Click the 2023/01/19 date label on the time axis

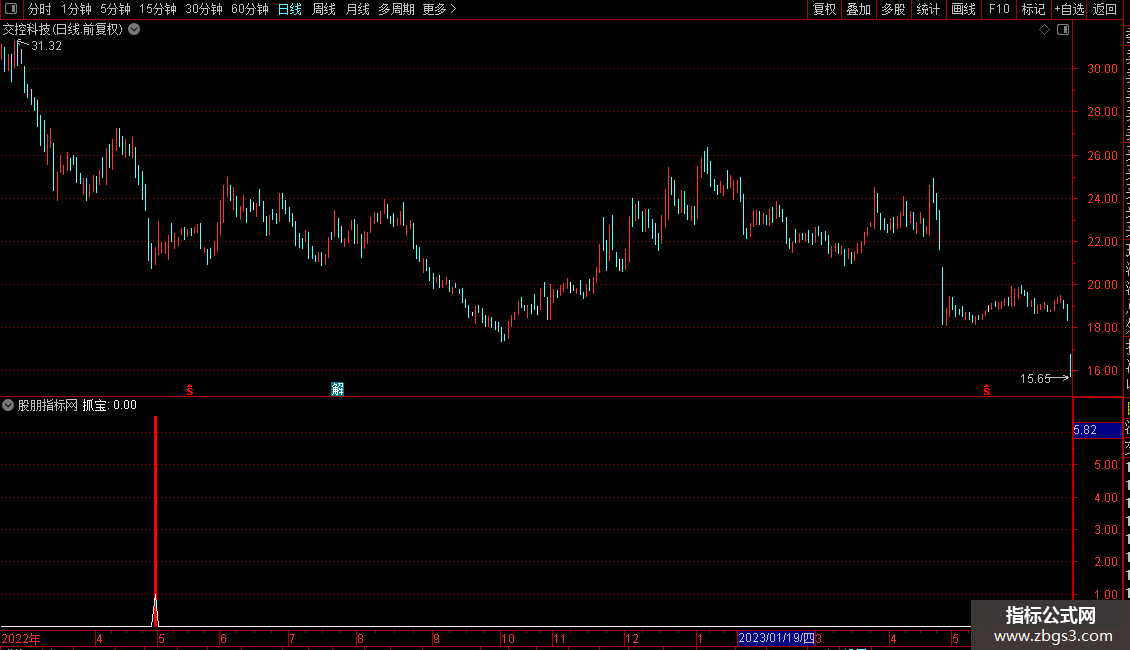[776, 638]
